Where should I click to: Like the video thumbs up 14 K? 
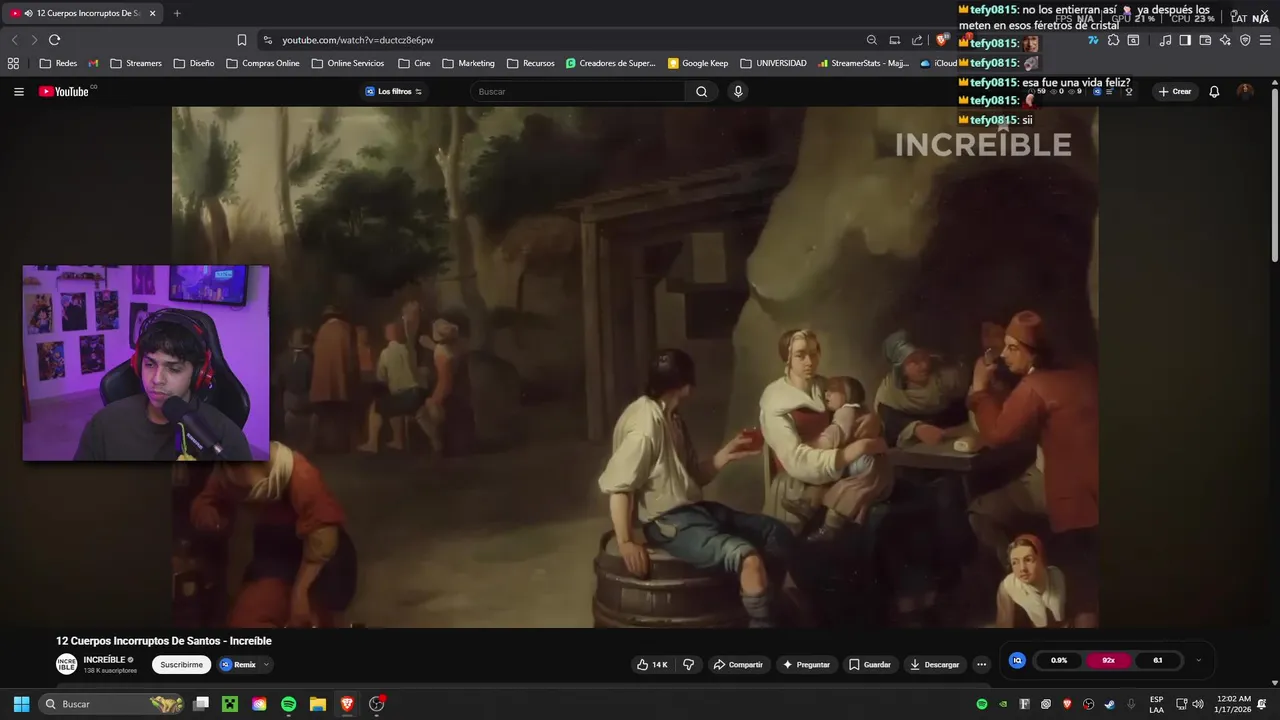(653, 664)
